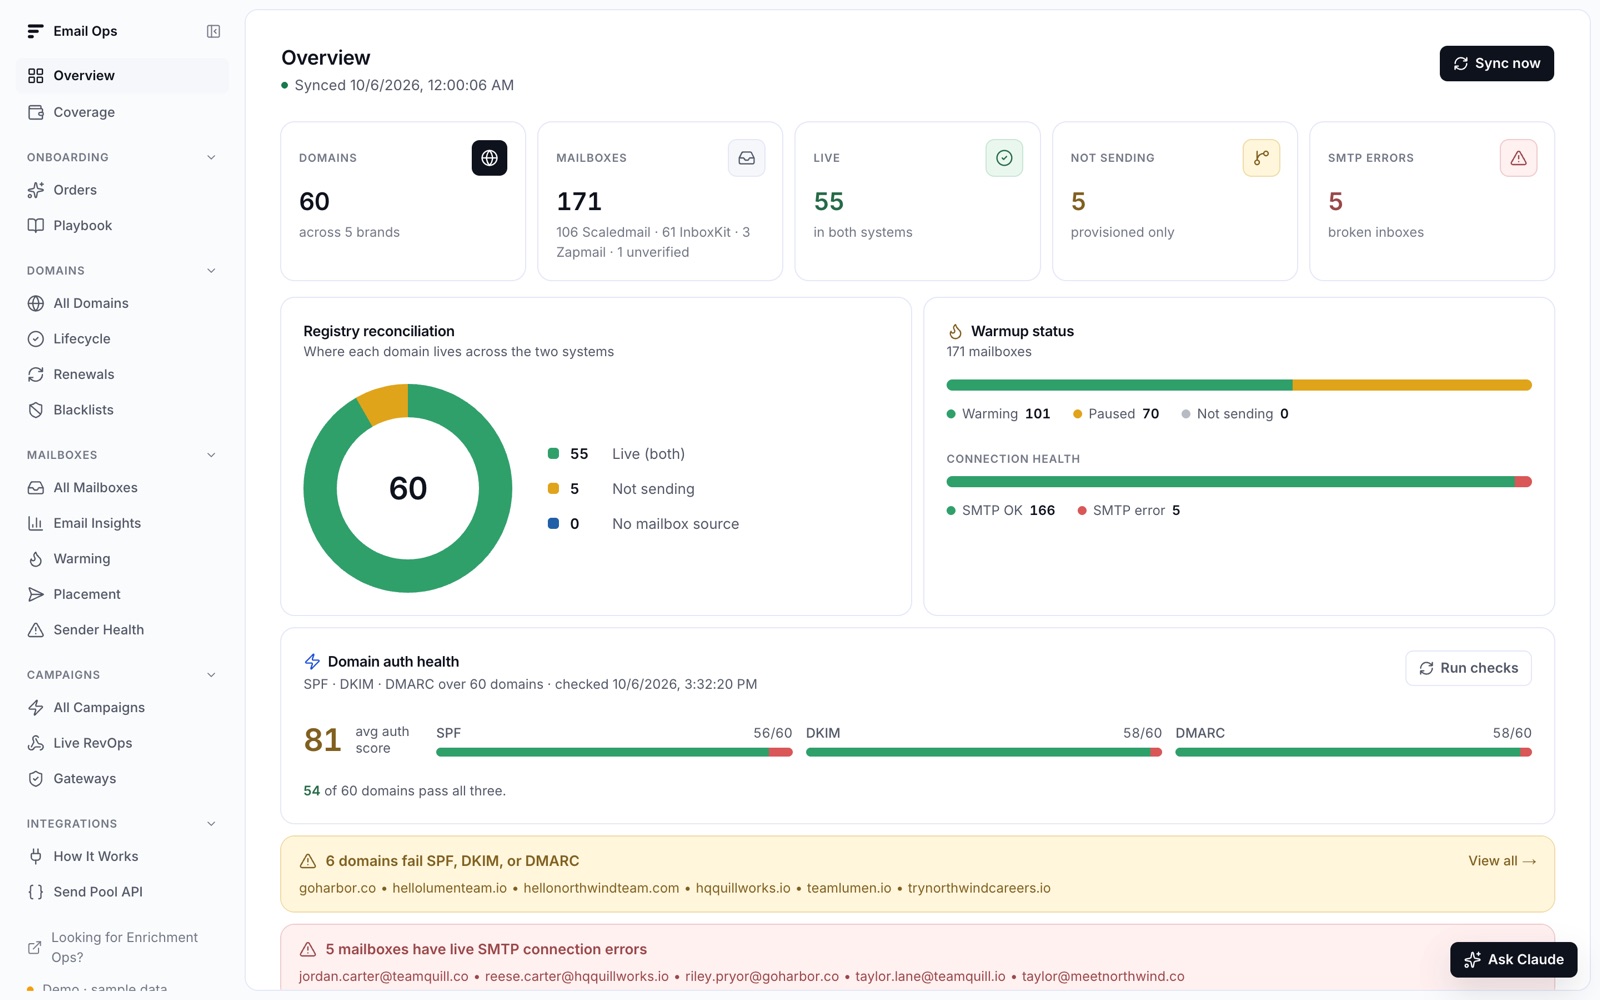Click the Domain auth health lightning icon

(312, 662)
